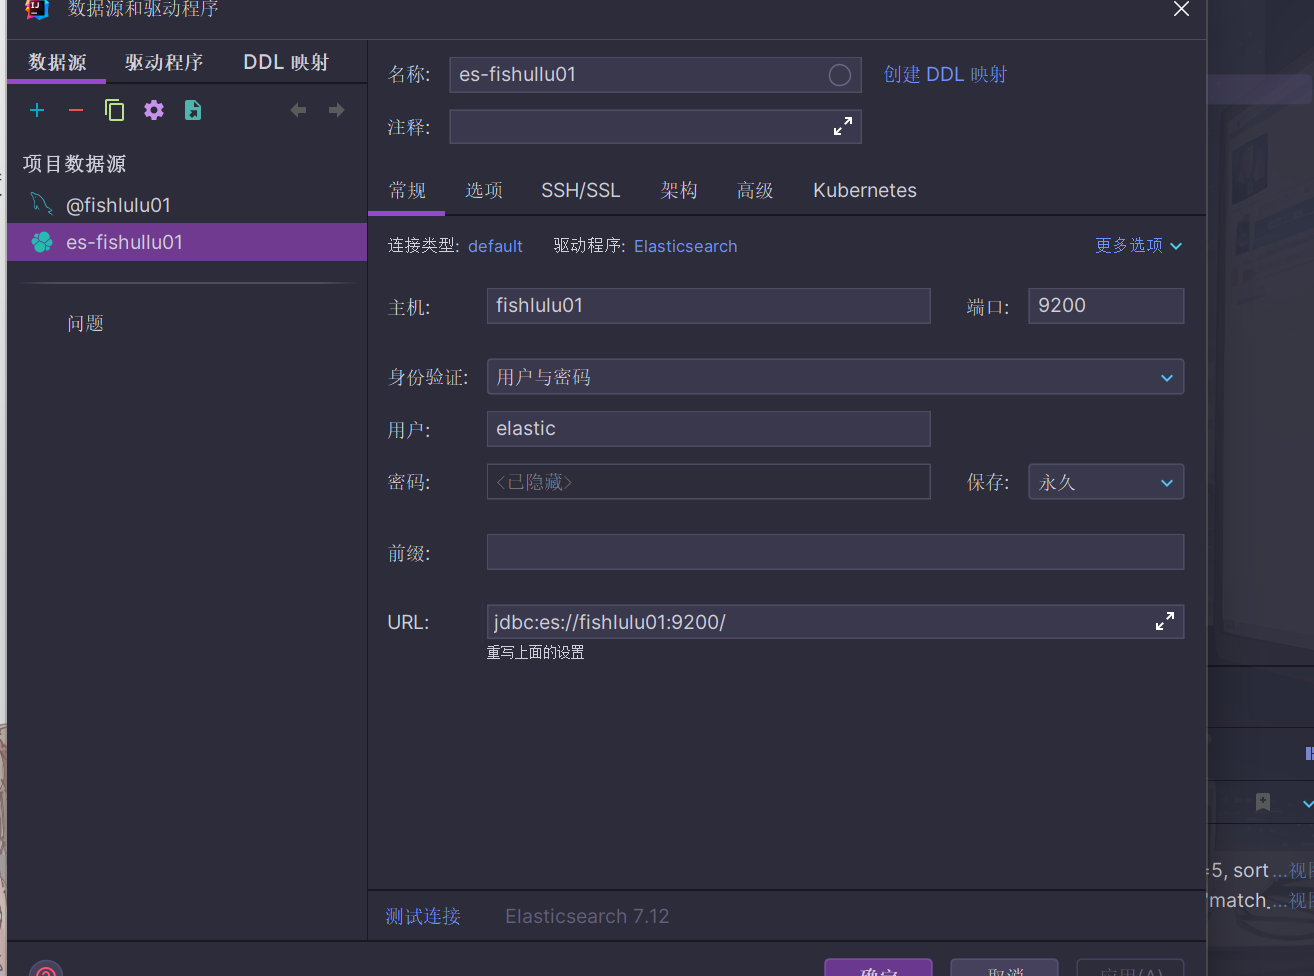Image resolution: width=1314 pixels, height=976 pixels.
Task: Click the 前缀 prefix field
Action: [835, 552]
